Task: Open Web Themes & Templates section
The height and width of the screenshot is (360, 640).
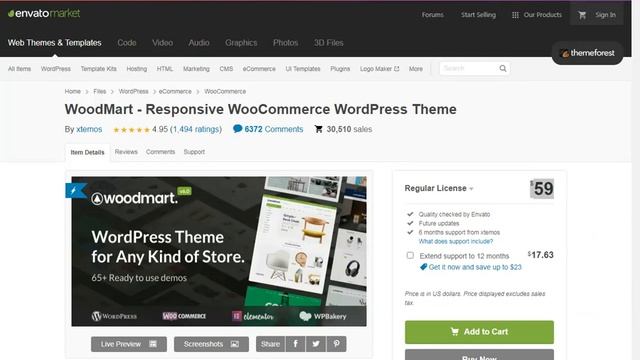Action: pyautogui.click(x=55, y=43)
